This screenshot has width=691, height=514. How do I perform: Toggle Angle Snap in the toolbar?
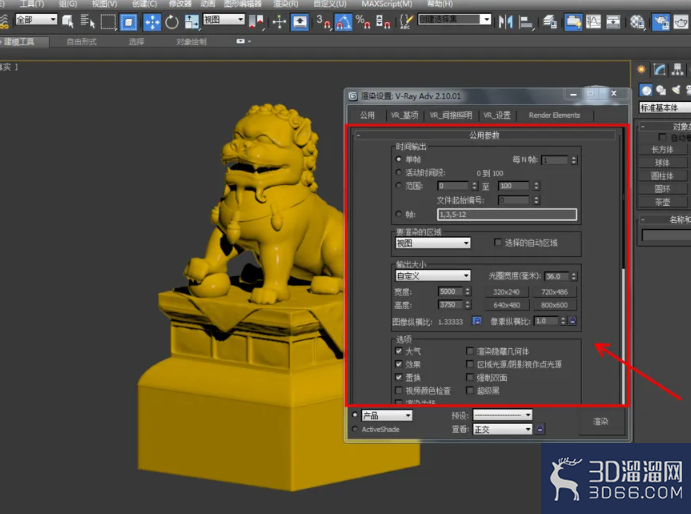pos(343,21)
